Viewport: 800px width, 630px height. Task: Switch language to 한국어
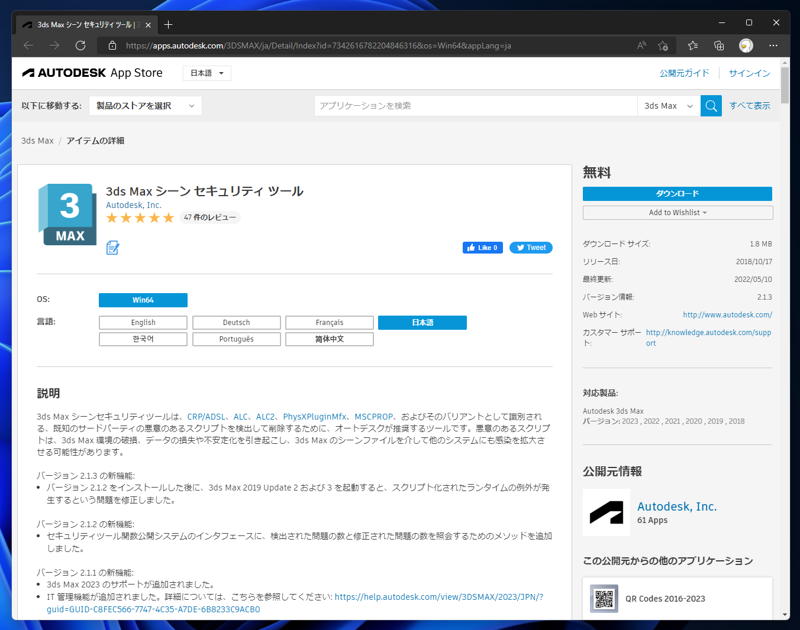coord(143,339)
